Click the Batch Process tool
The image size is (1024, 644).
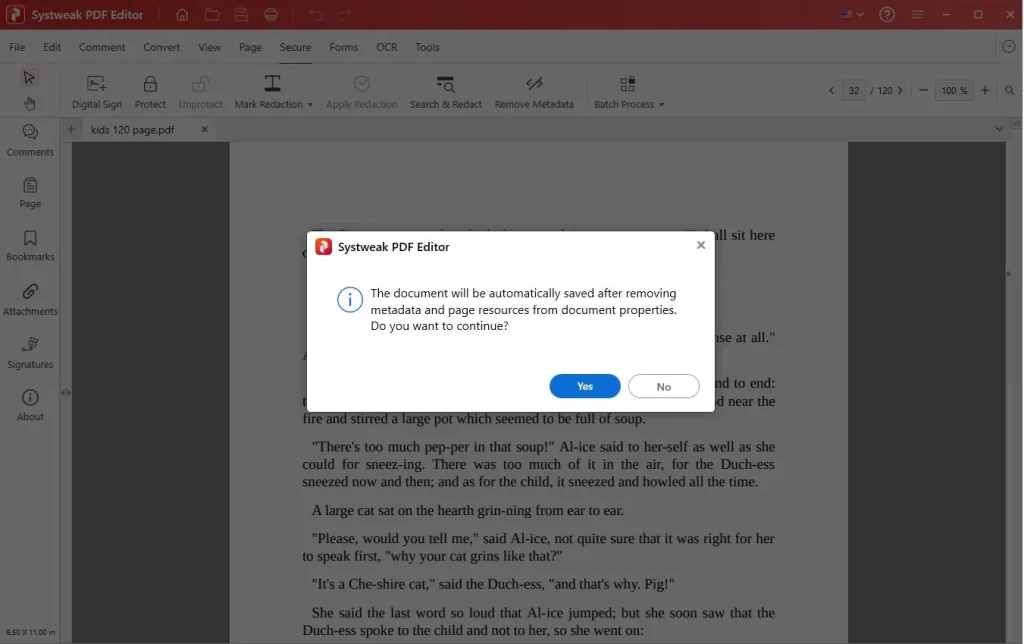[624, 91]
